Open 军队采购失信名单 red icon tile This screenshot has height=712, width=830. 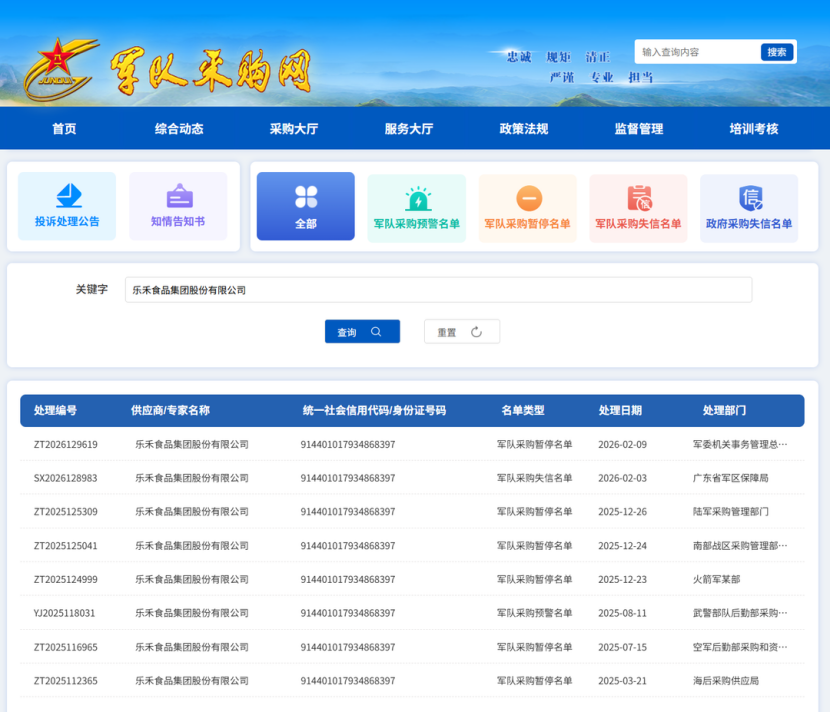coord(638,208)
